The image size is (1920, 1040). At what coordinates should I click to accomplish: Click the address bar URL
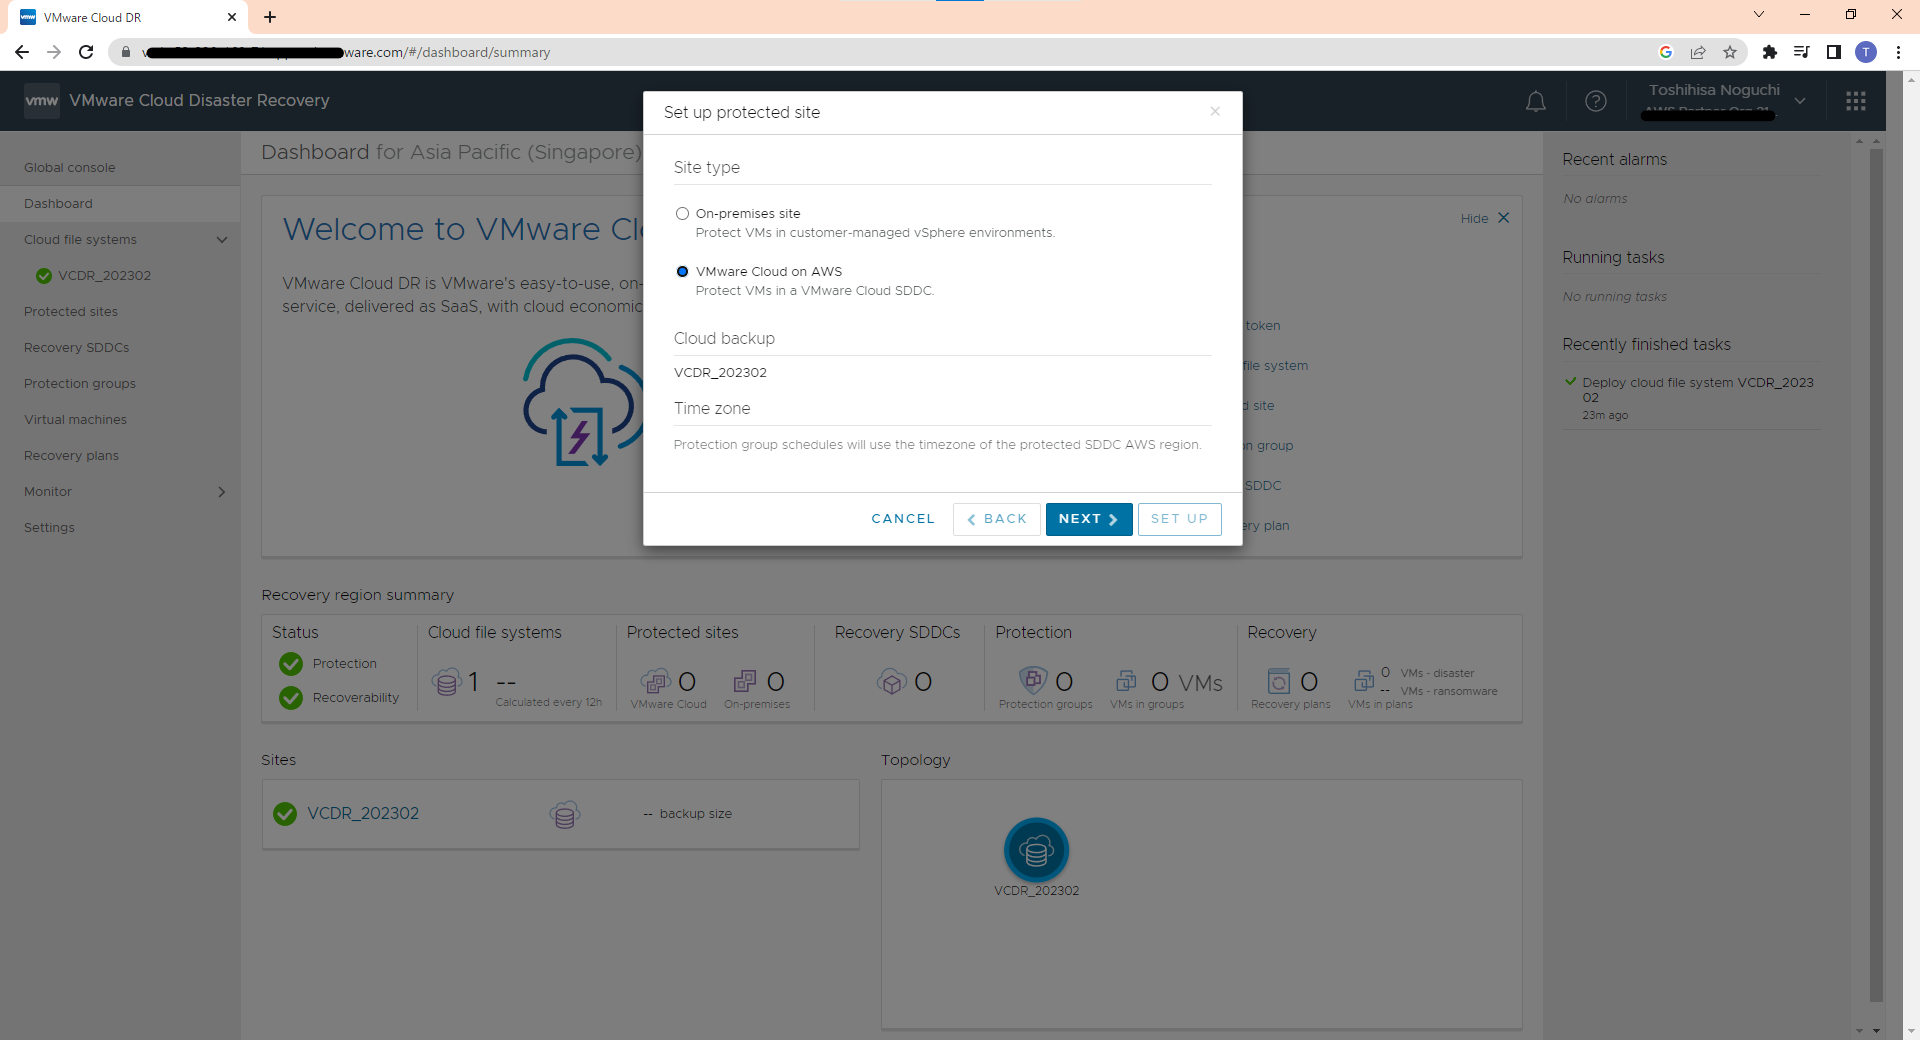tap(346, 52)
